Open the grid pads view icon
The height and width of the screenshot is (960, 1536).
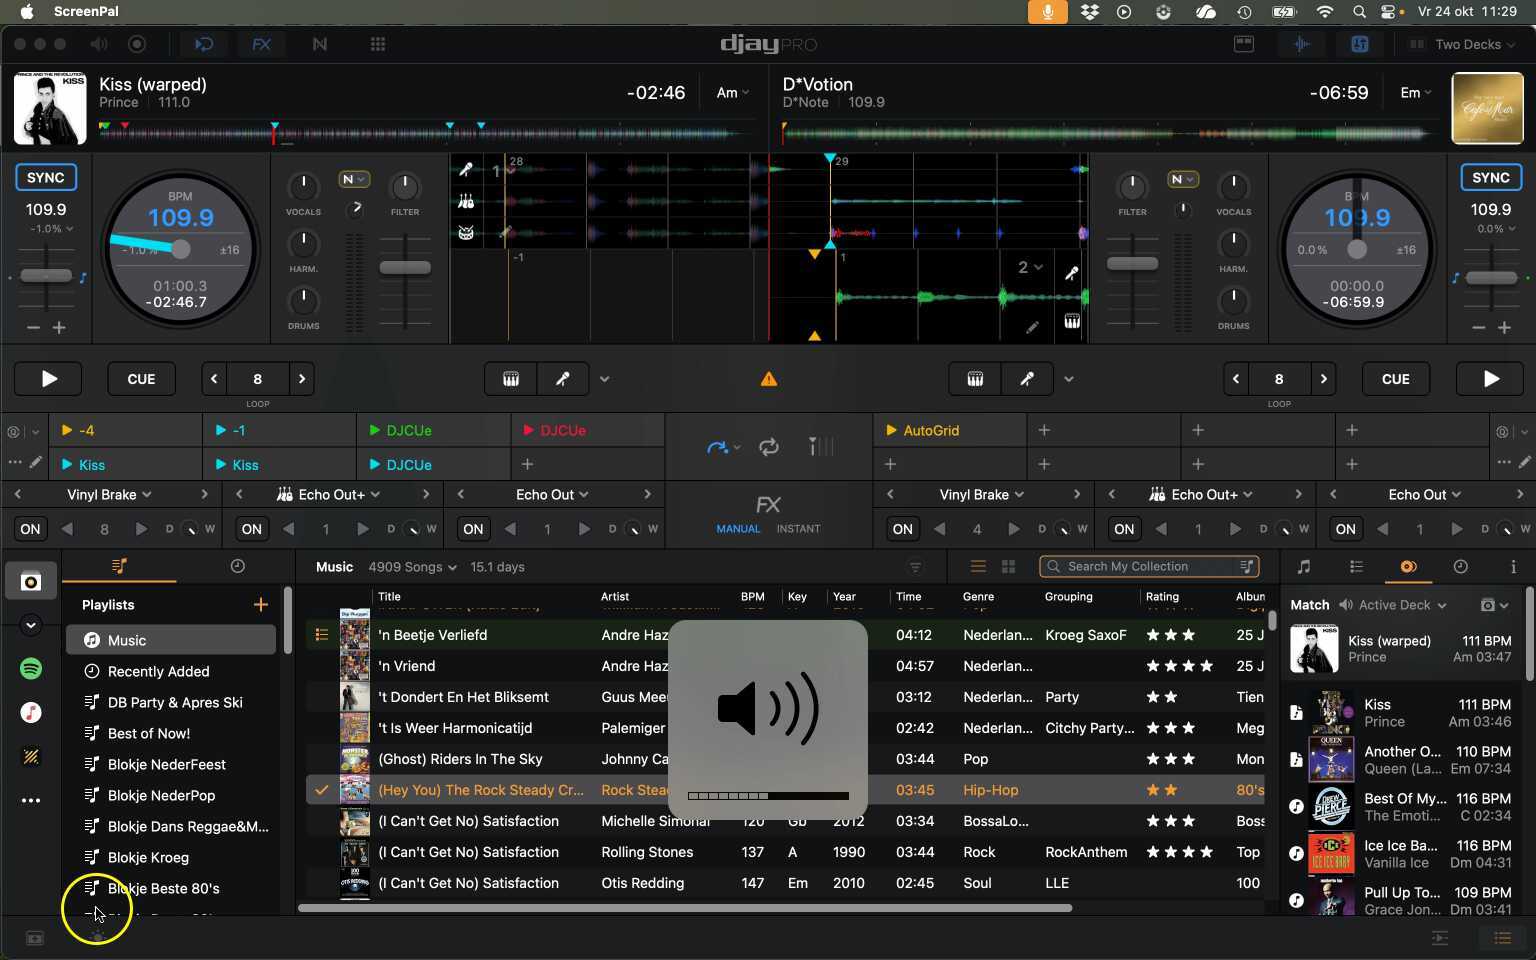pyautogui.click(x=377, y=44)
